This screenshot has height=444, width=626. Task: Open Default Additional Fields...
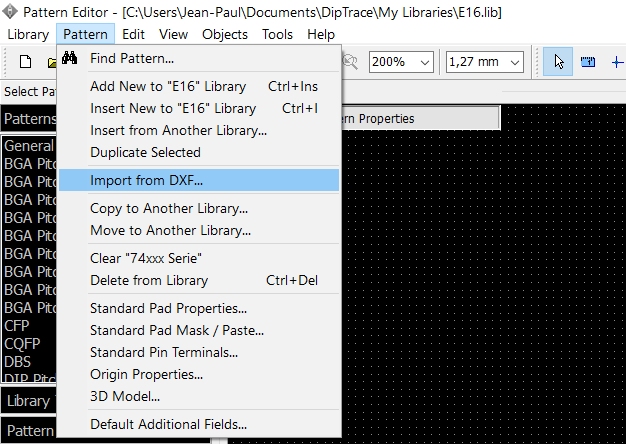pyautogui.click(x=199, y=424)
